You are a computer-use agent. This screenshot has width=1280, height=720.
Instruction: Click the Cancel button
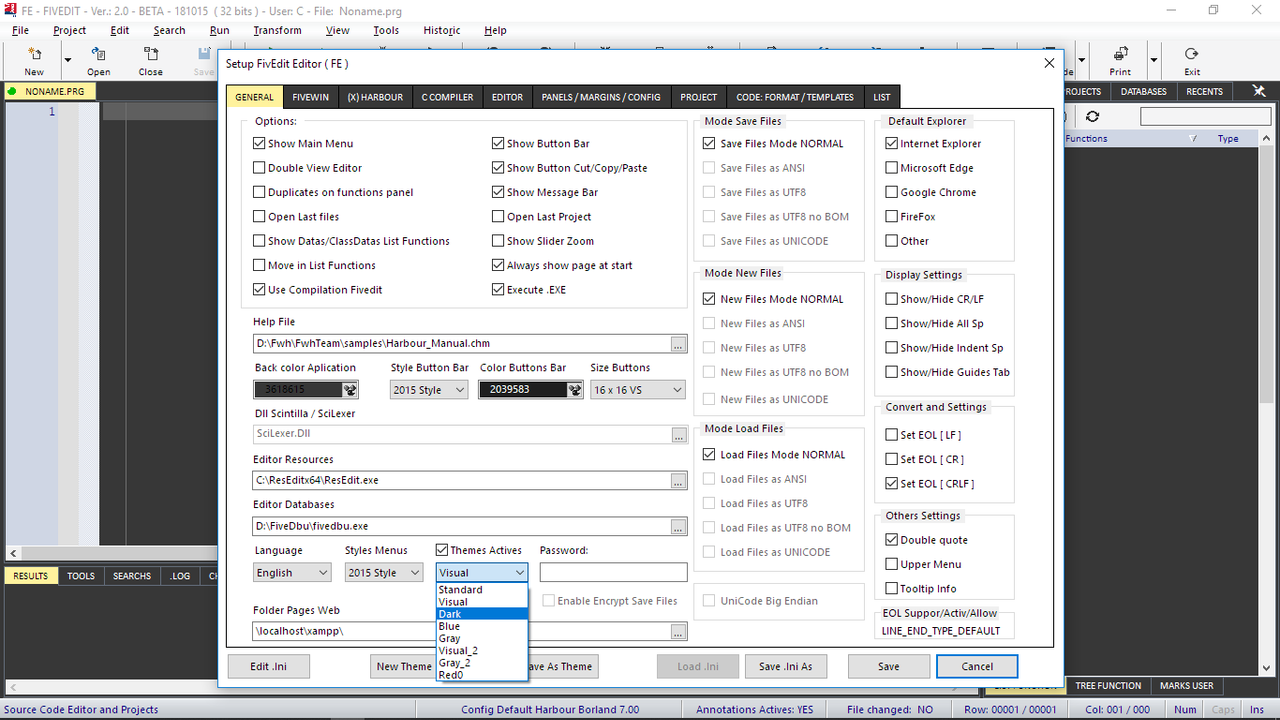tap(977, 666)
